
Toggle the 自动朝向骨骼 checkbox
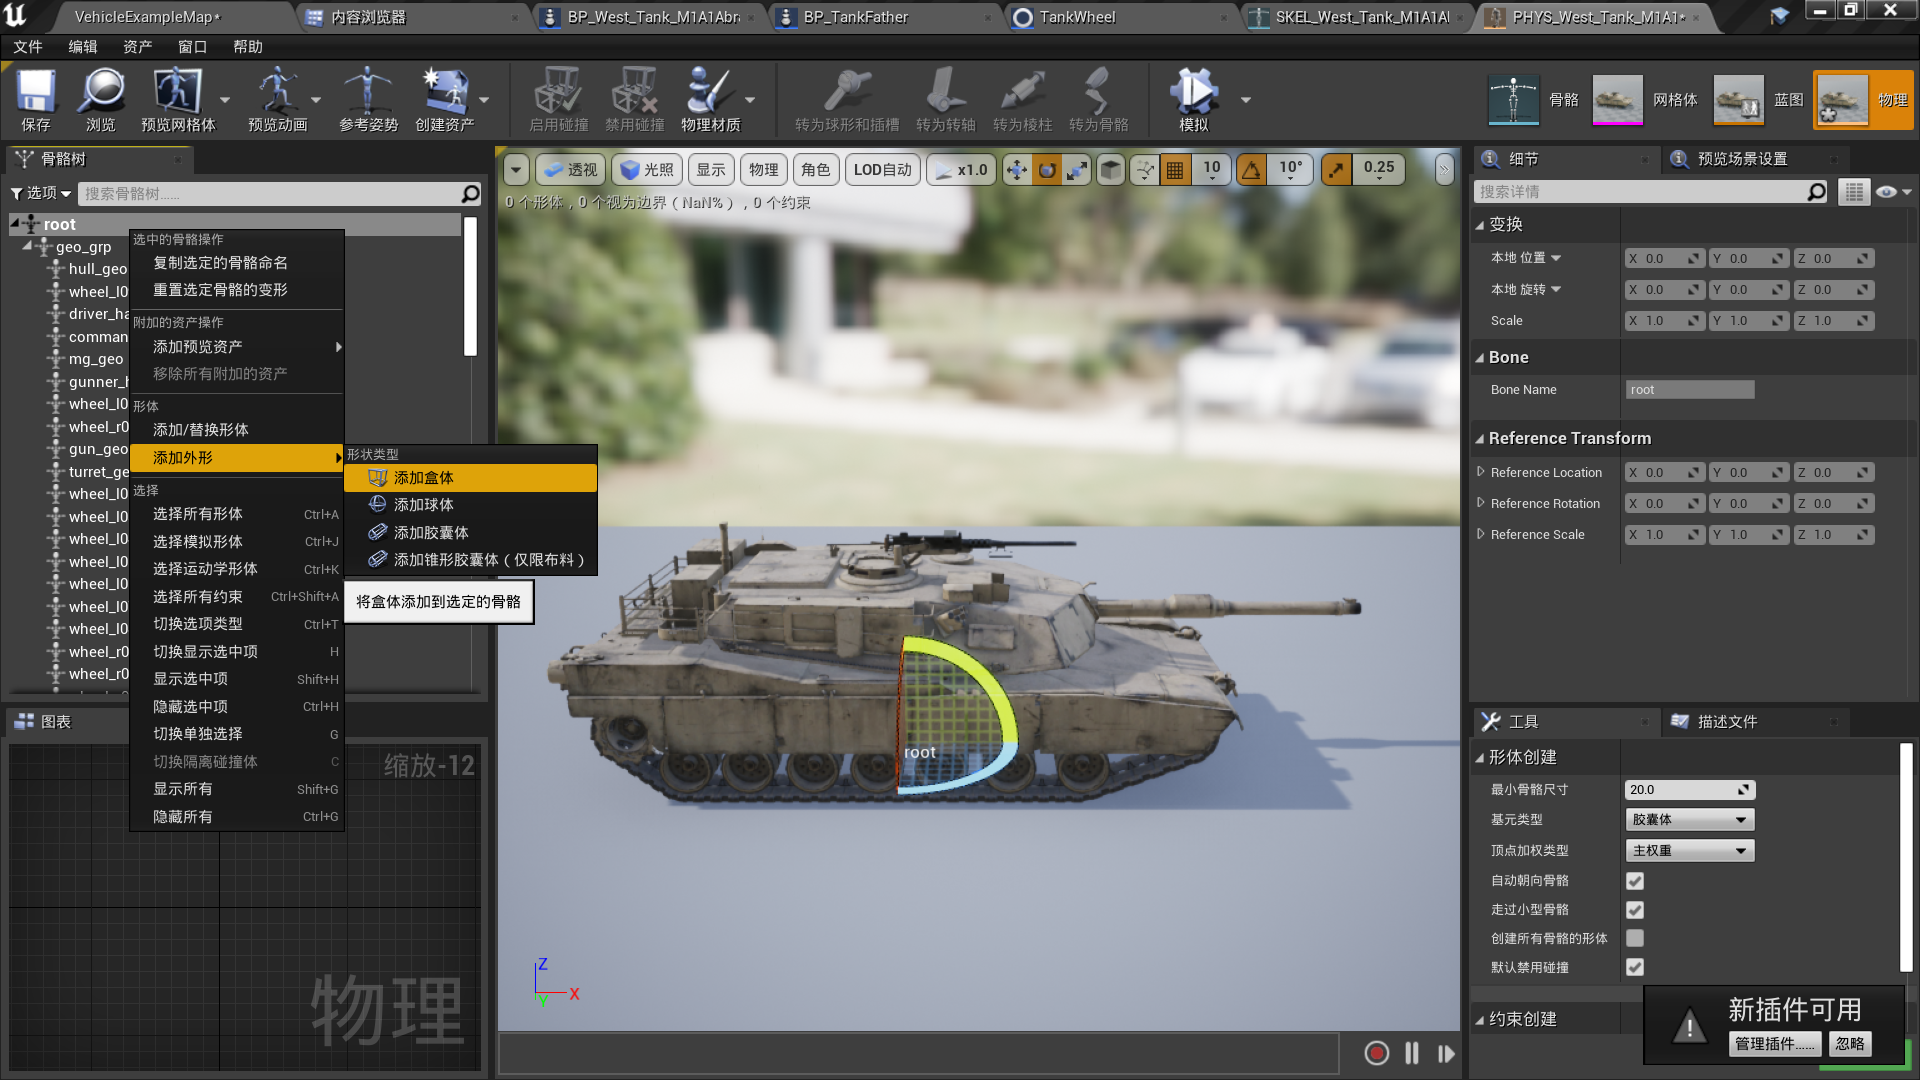click(x=1635, y=881)
